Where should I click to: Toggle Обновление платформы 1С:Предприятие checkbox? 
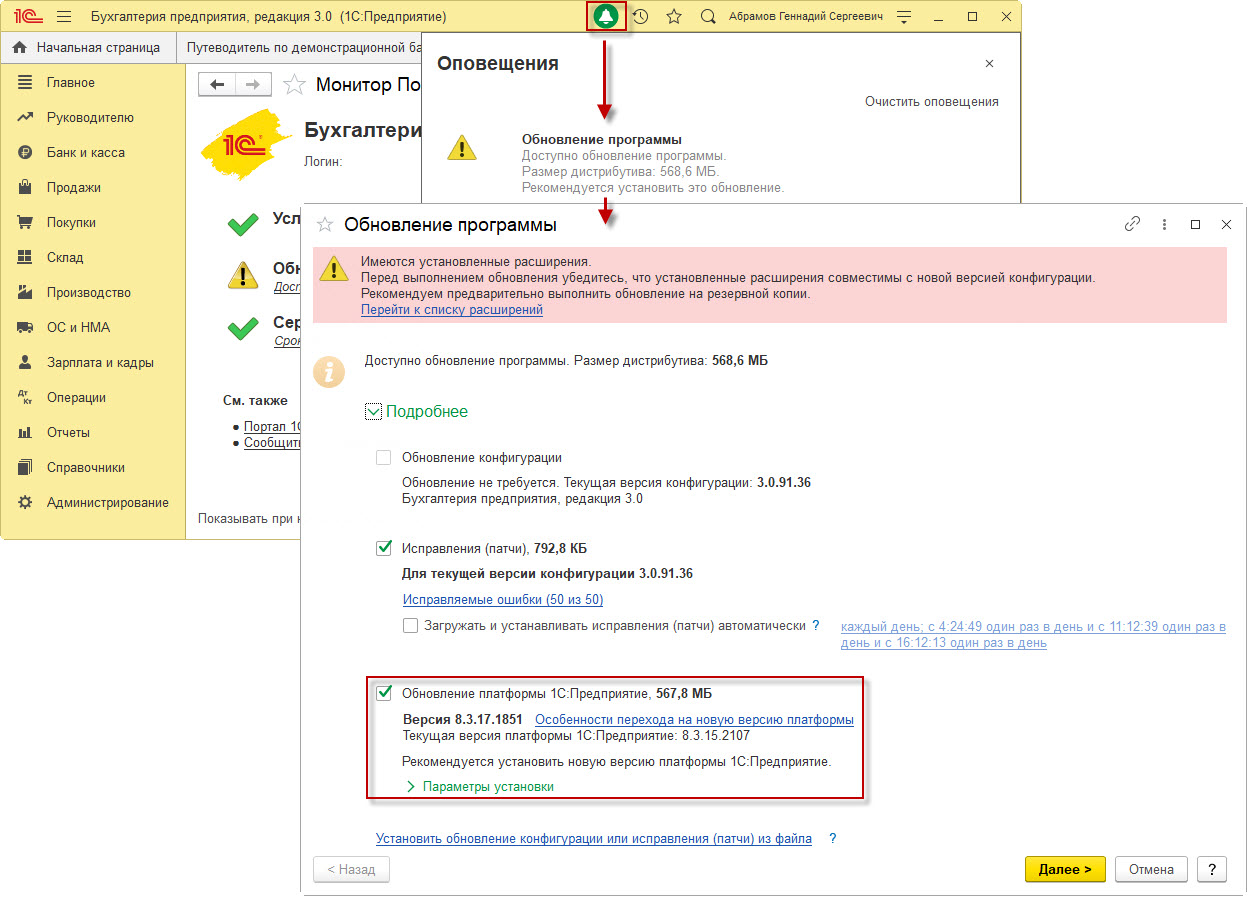coord(383,693)
